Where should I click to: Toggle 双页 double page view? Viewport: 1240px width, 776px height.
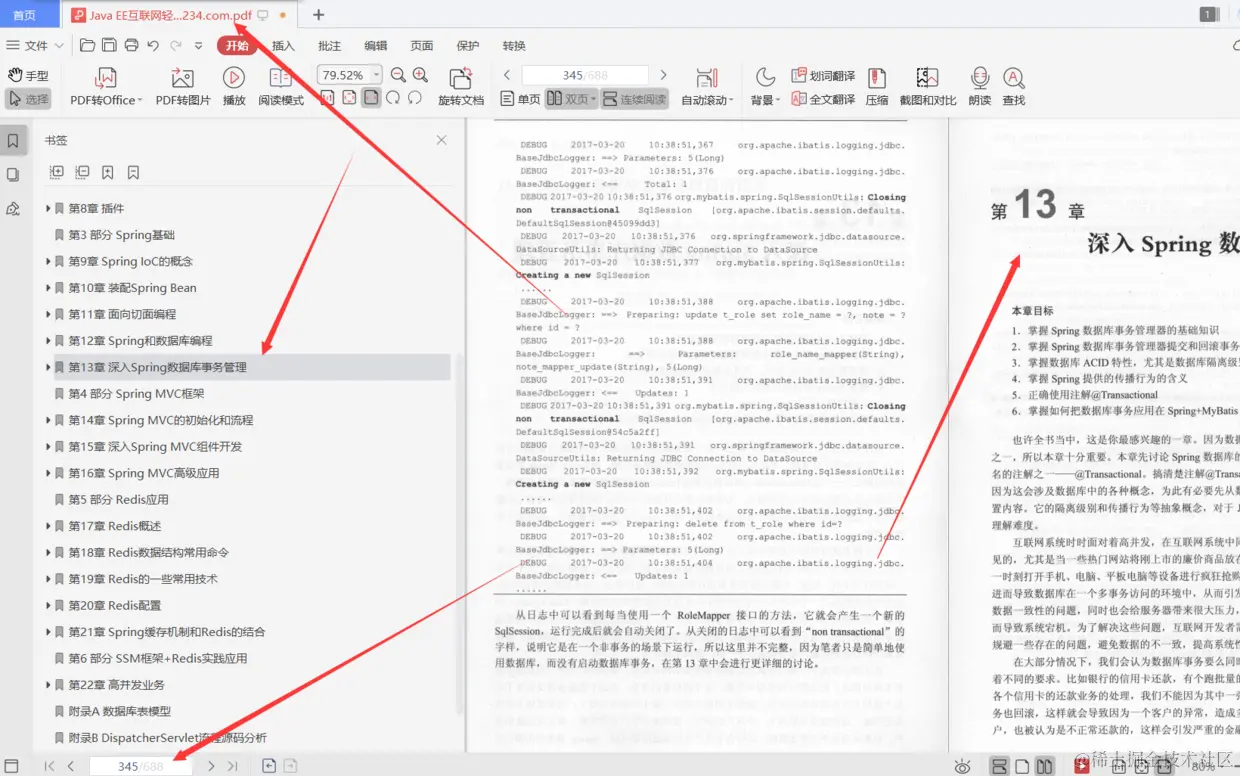click(x=571, y=99)
